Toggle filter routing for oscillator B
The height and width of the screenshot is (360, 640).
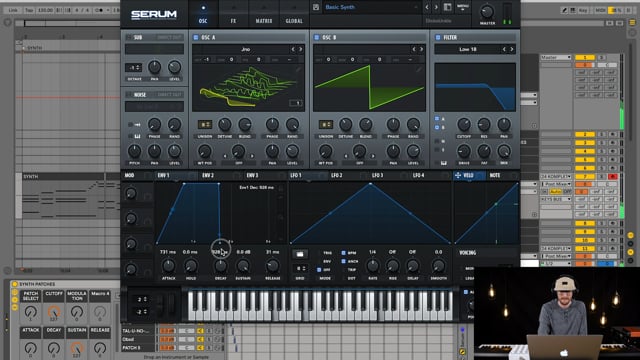coord(437,127)
